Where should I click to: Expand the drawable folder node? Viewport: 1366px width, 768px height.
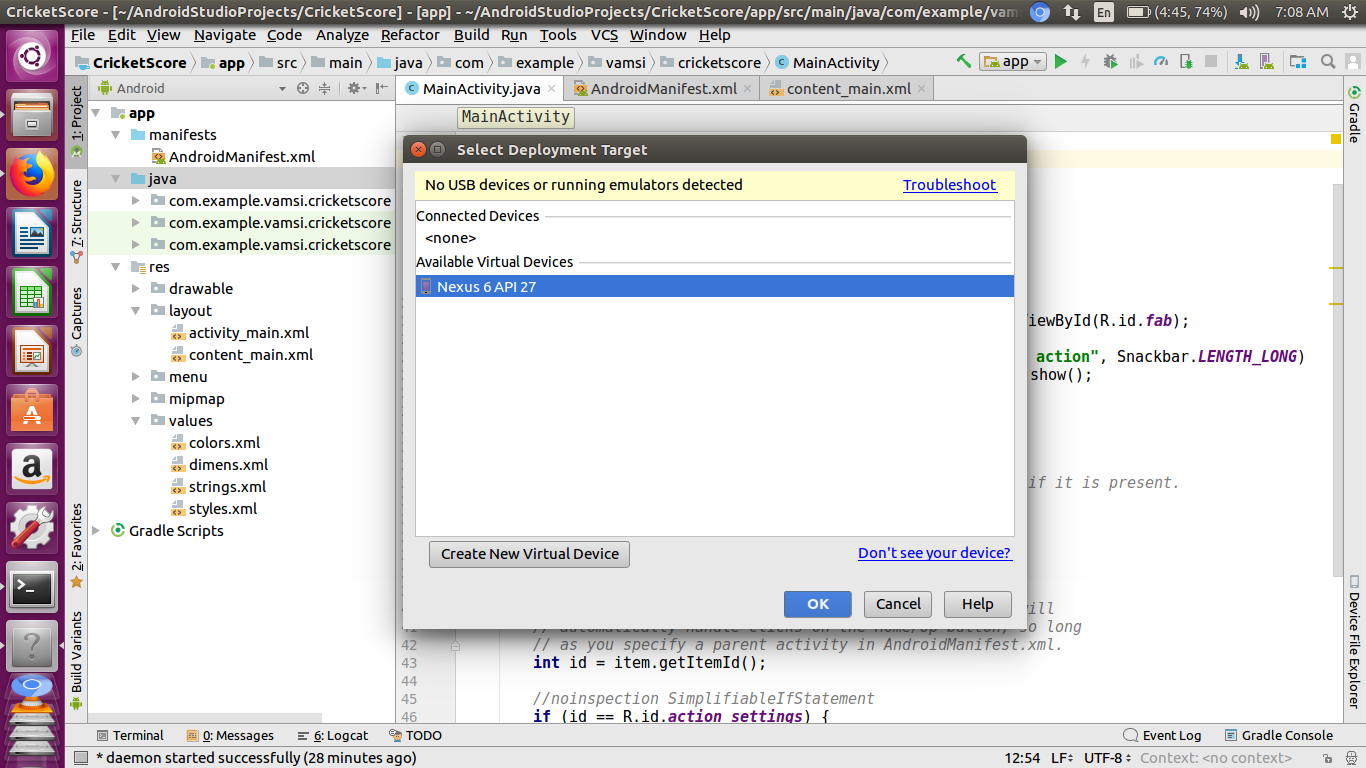[x=136, y=289]
